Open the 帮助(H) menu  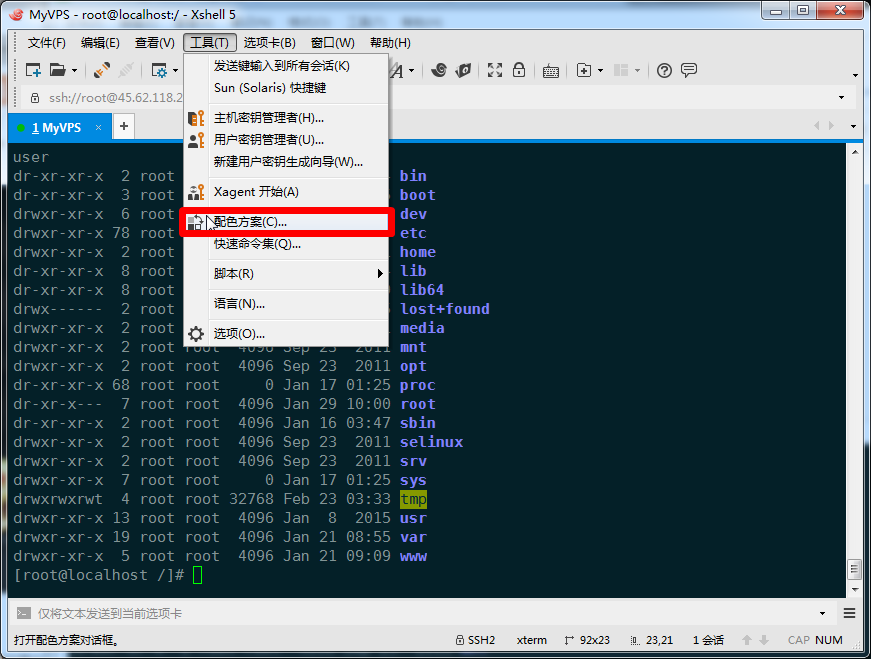click(391, 43)
